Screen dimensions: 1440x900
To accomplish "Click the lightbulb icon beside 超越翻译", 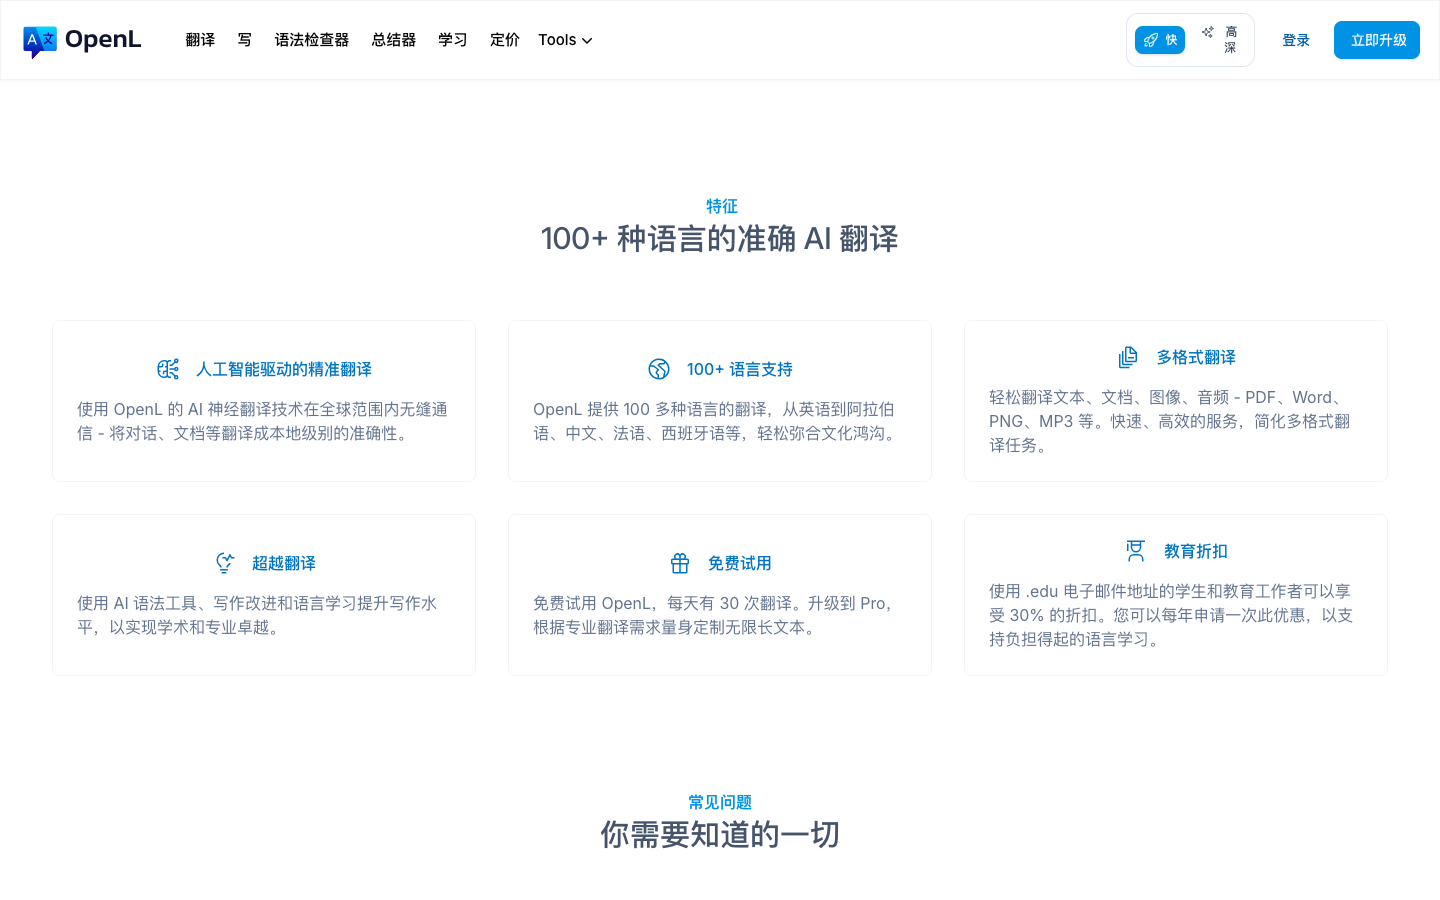I will 225,563.
